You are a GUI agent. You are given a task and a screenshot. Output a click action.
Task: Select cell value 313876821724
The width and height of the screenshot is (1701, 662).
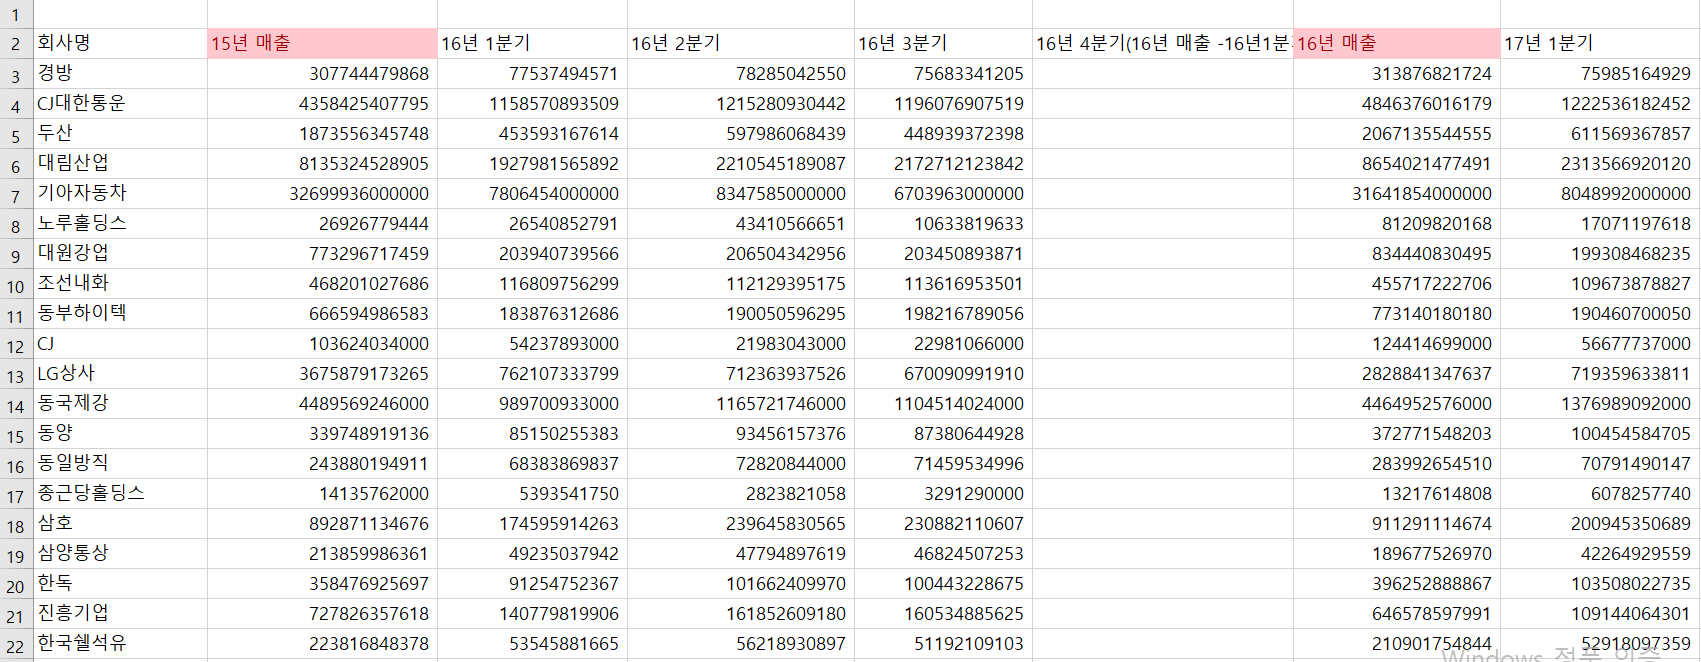1397,73
